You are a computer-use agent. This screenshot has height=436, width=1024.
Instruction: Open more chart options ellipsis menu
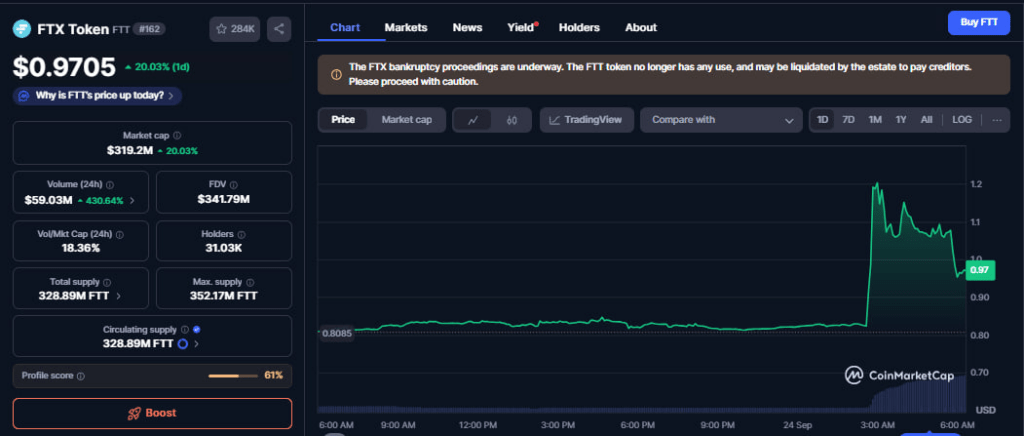coord(997,119)
